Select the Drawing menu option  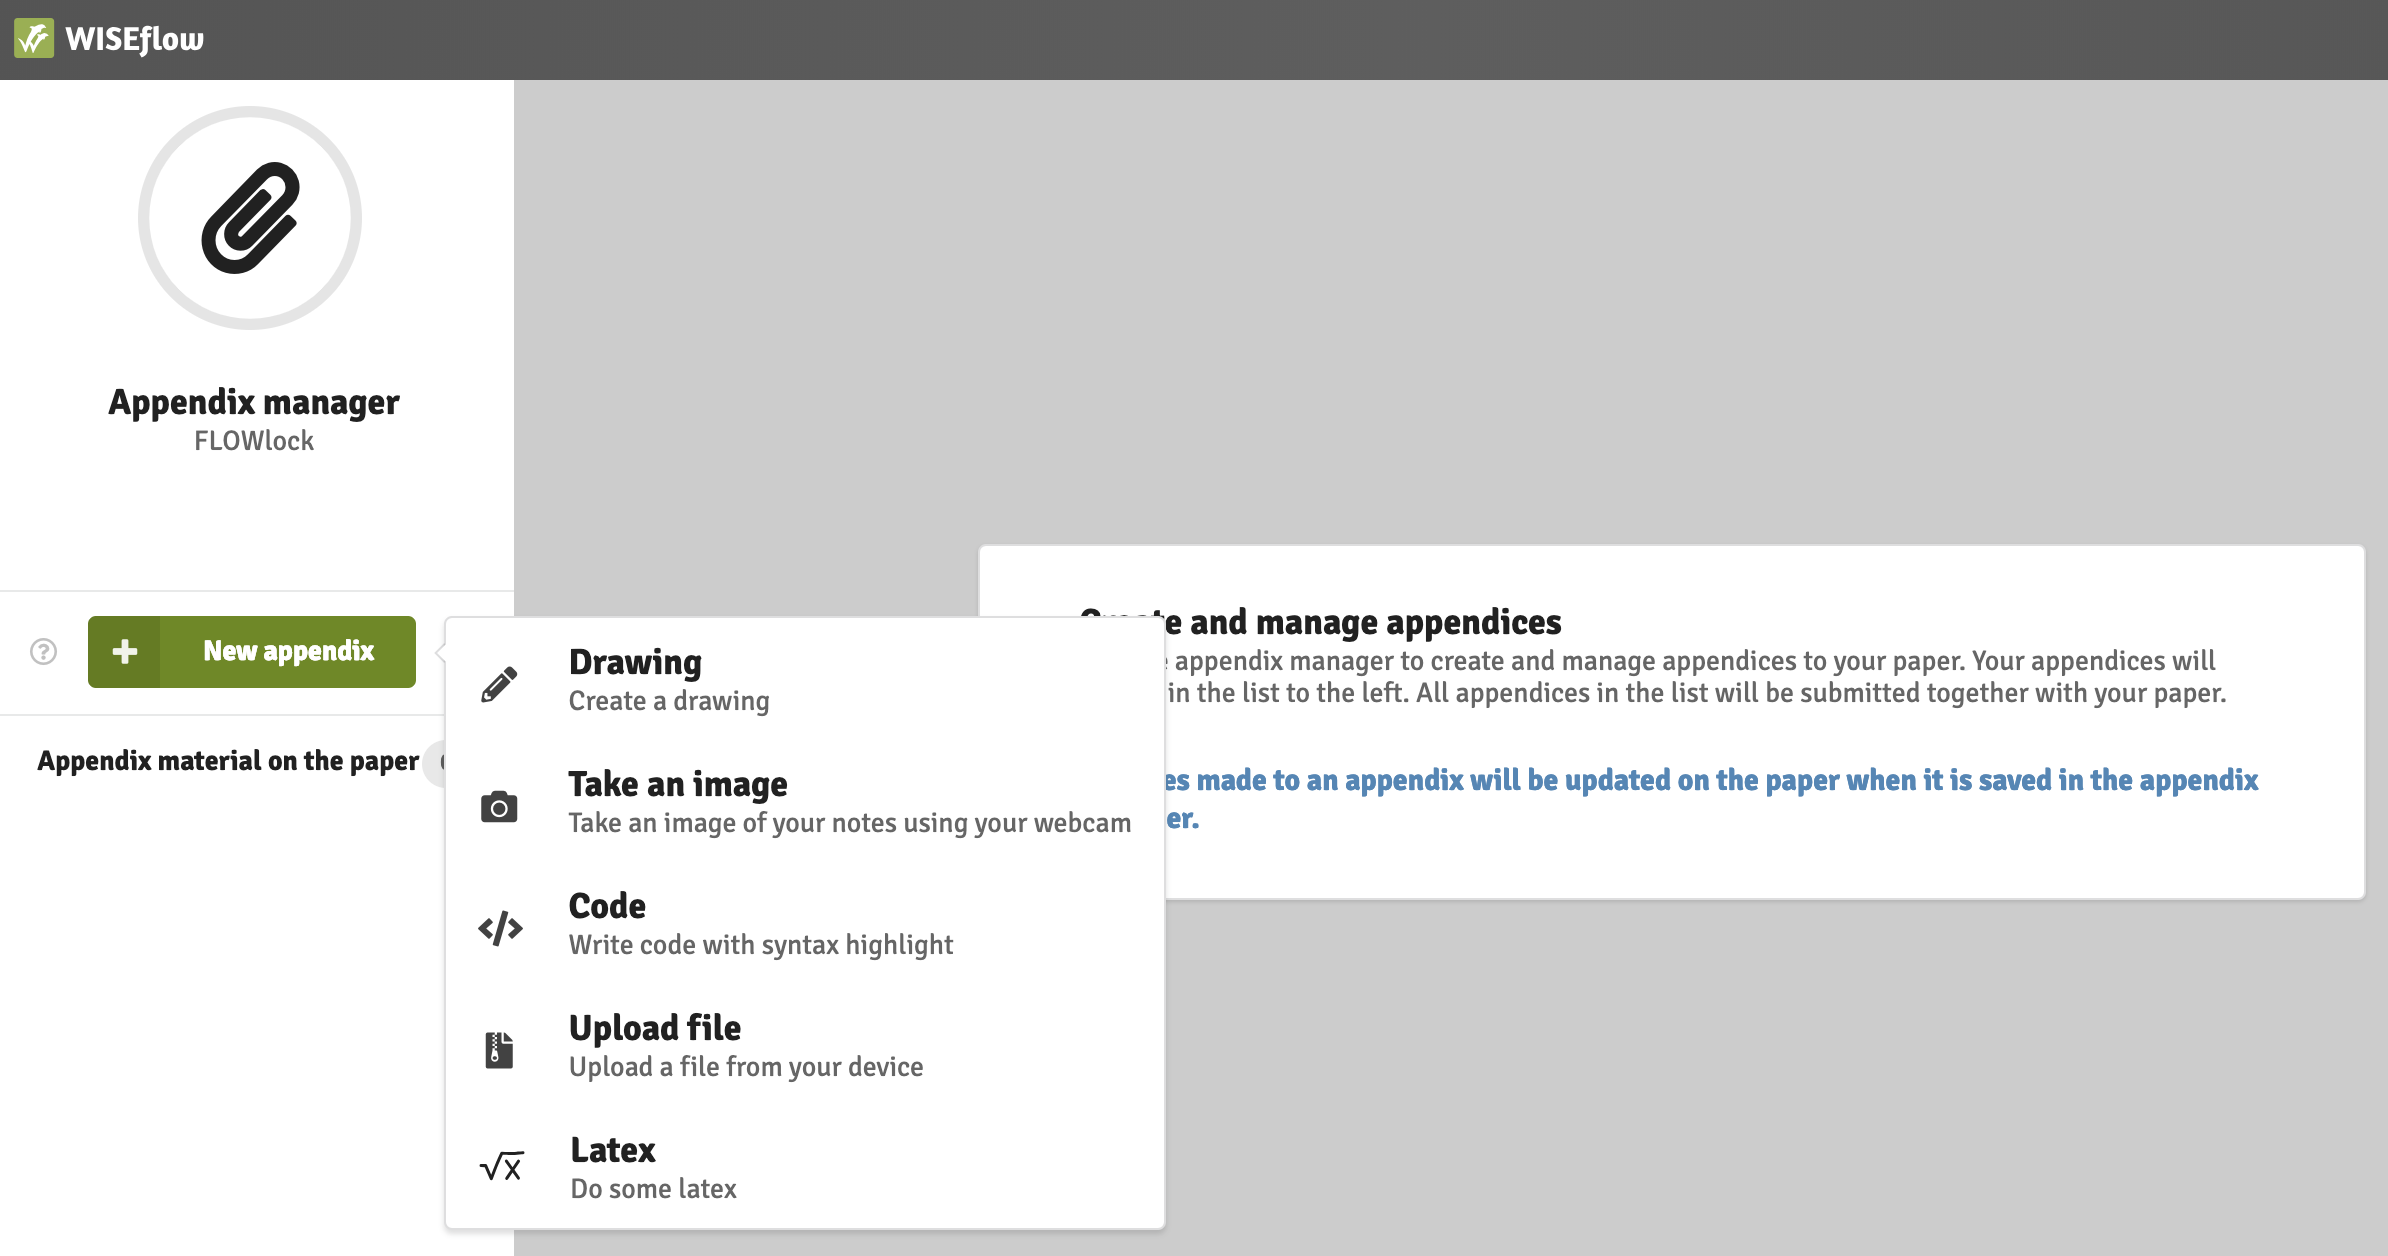(805, 681)
